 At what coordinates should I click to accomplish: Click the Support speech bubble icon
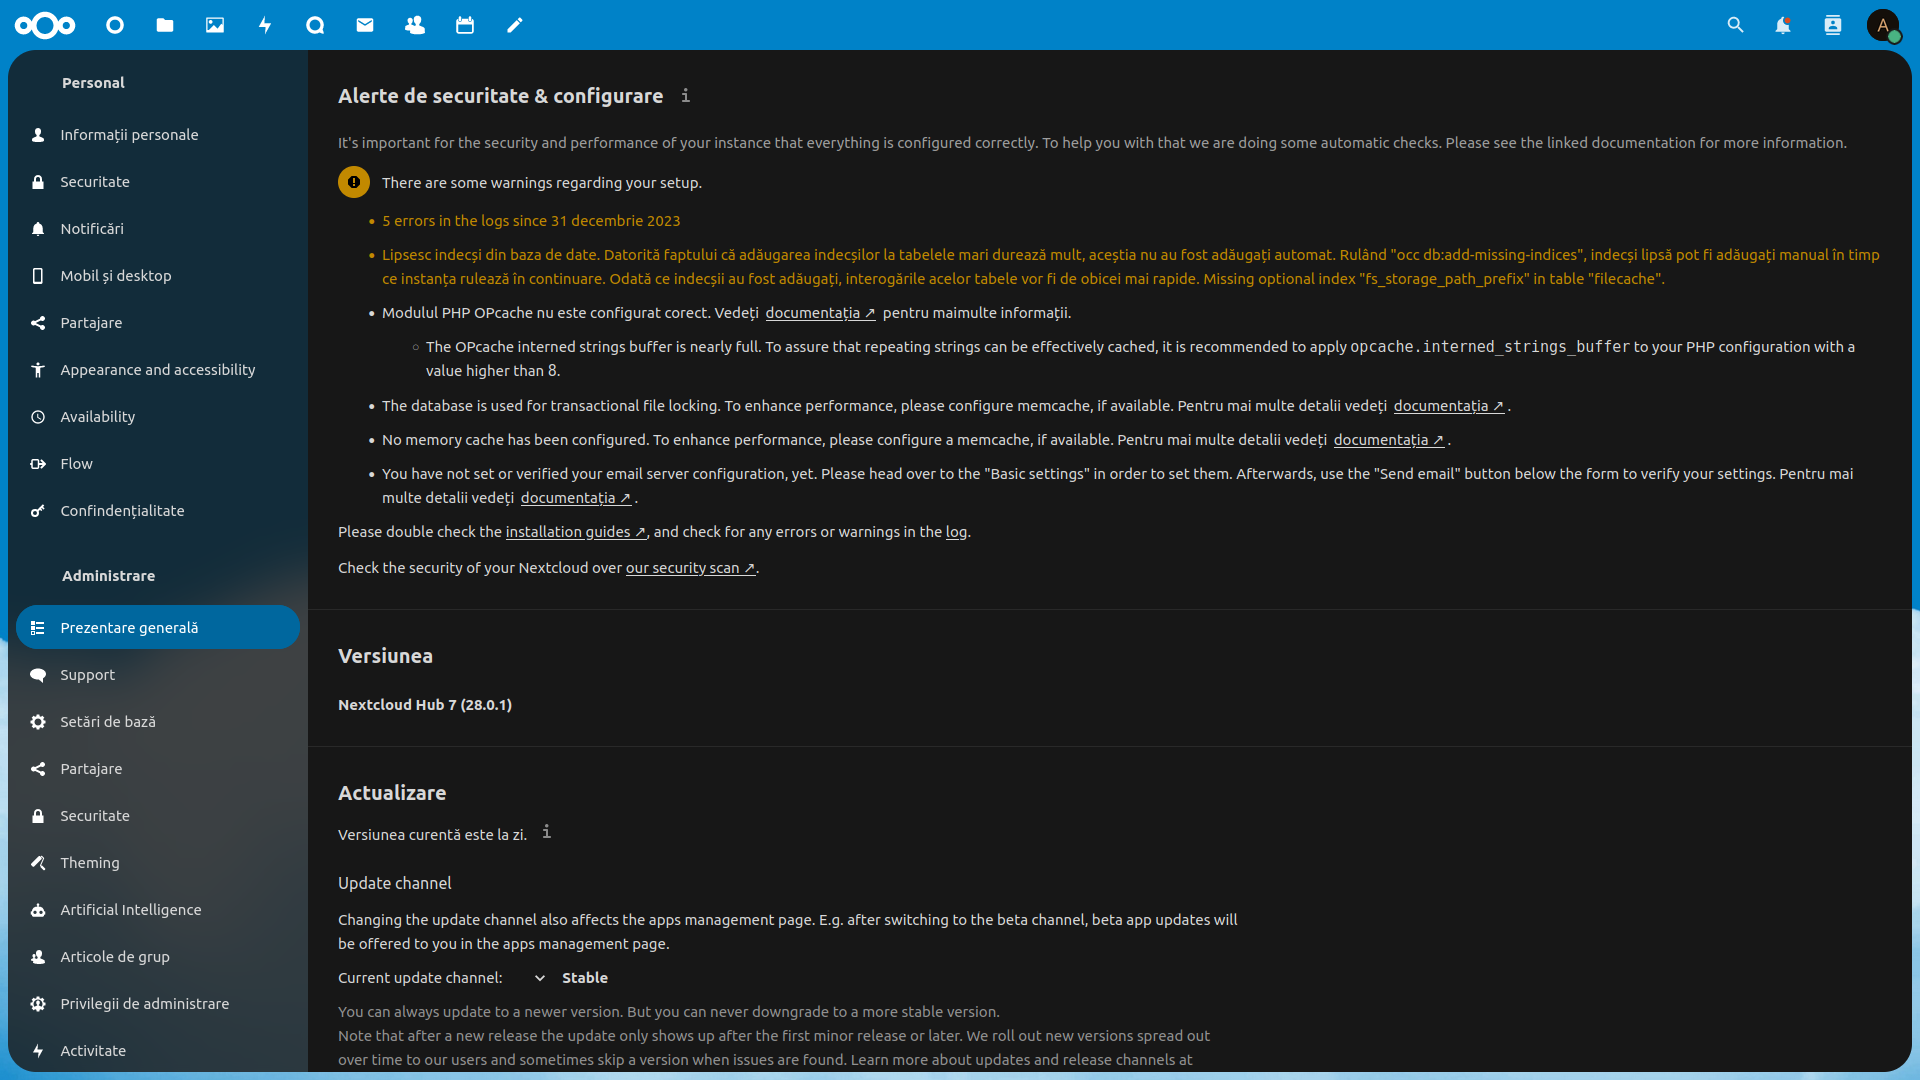pos(38,675)
